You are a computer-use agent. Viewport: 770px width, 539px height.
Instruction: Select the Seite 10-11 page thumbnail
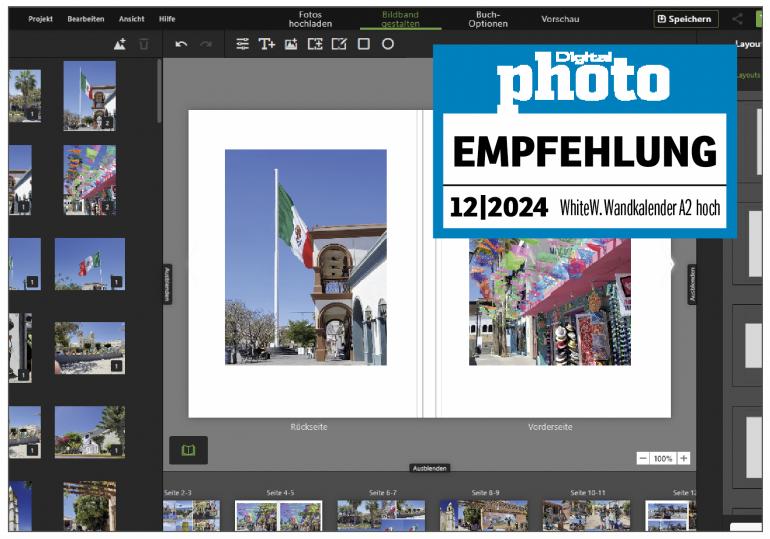coord(586,515)
